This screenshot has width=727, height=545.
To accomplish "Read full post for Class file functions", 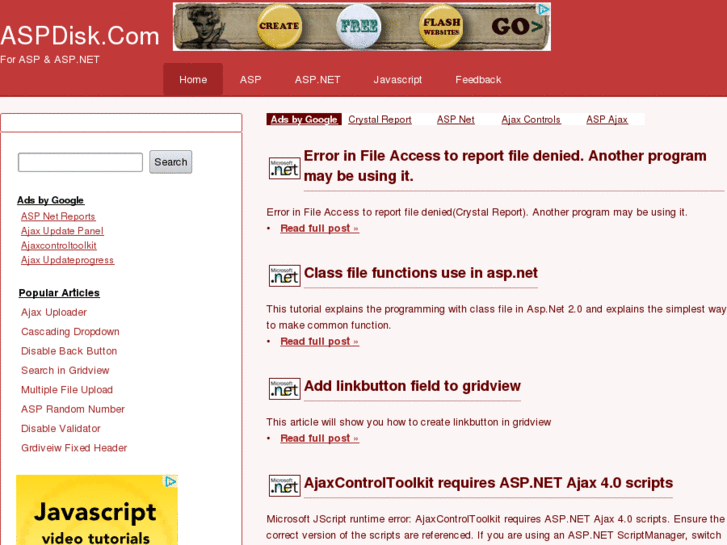I will coord(319,342).
